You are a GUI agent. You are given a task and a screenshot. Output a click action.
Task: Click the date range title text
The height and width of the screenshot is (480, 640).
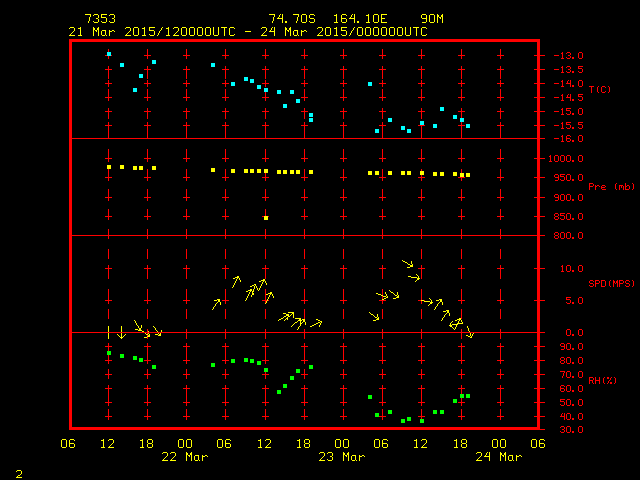pos(248,31)
